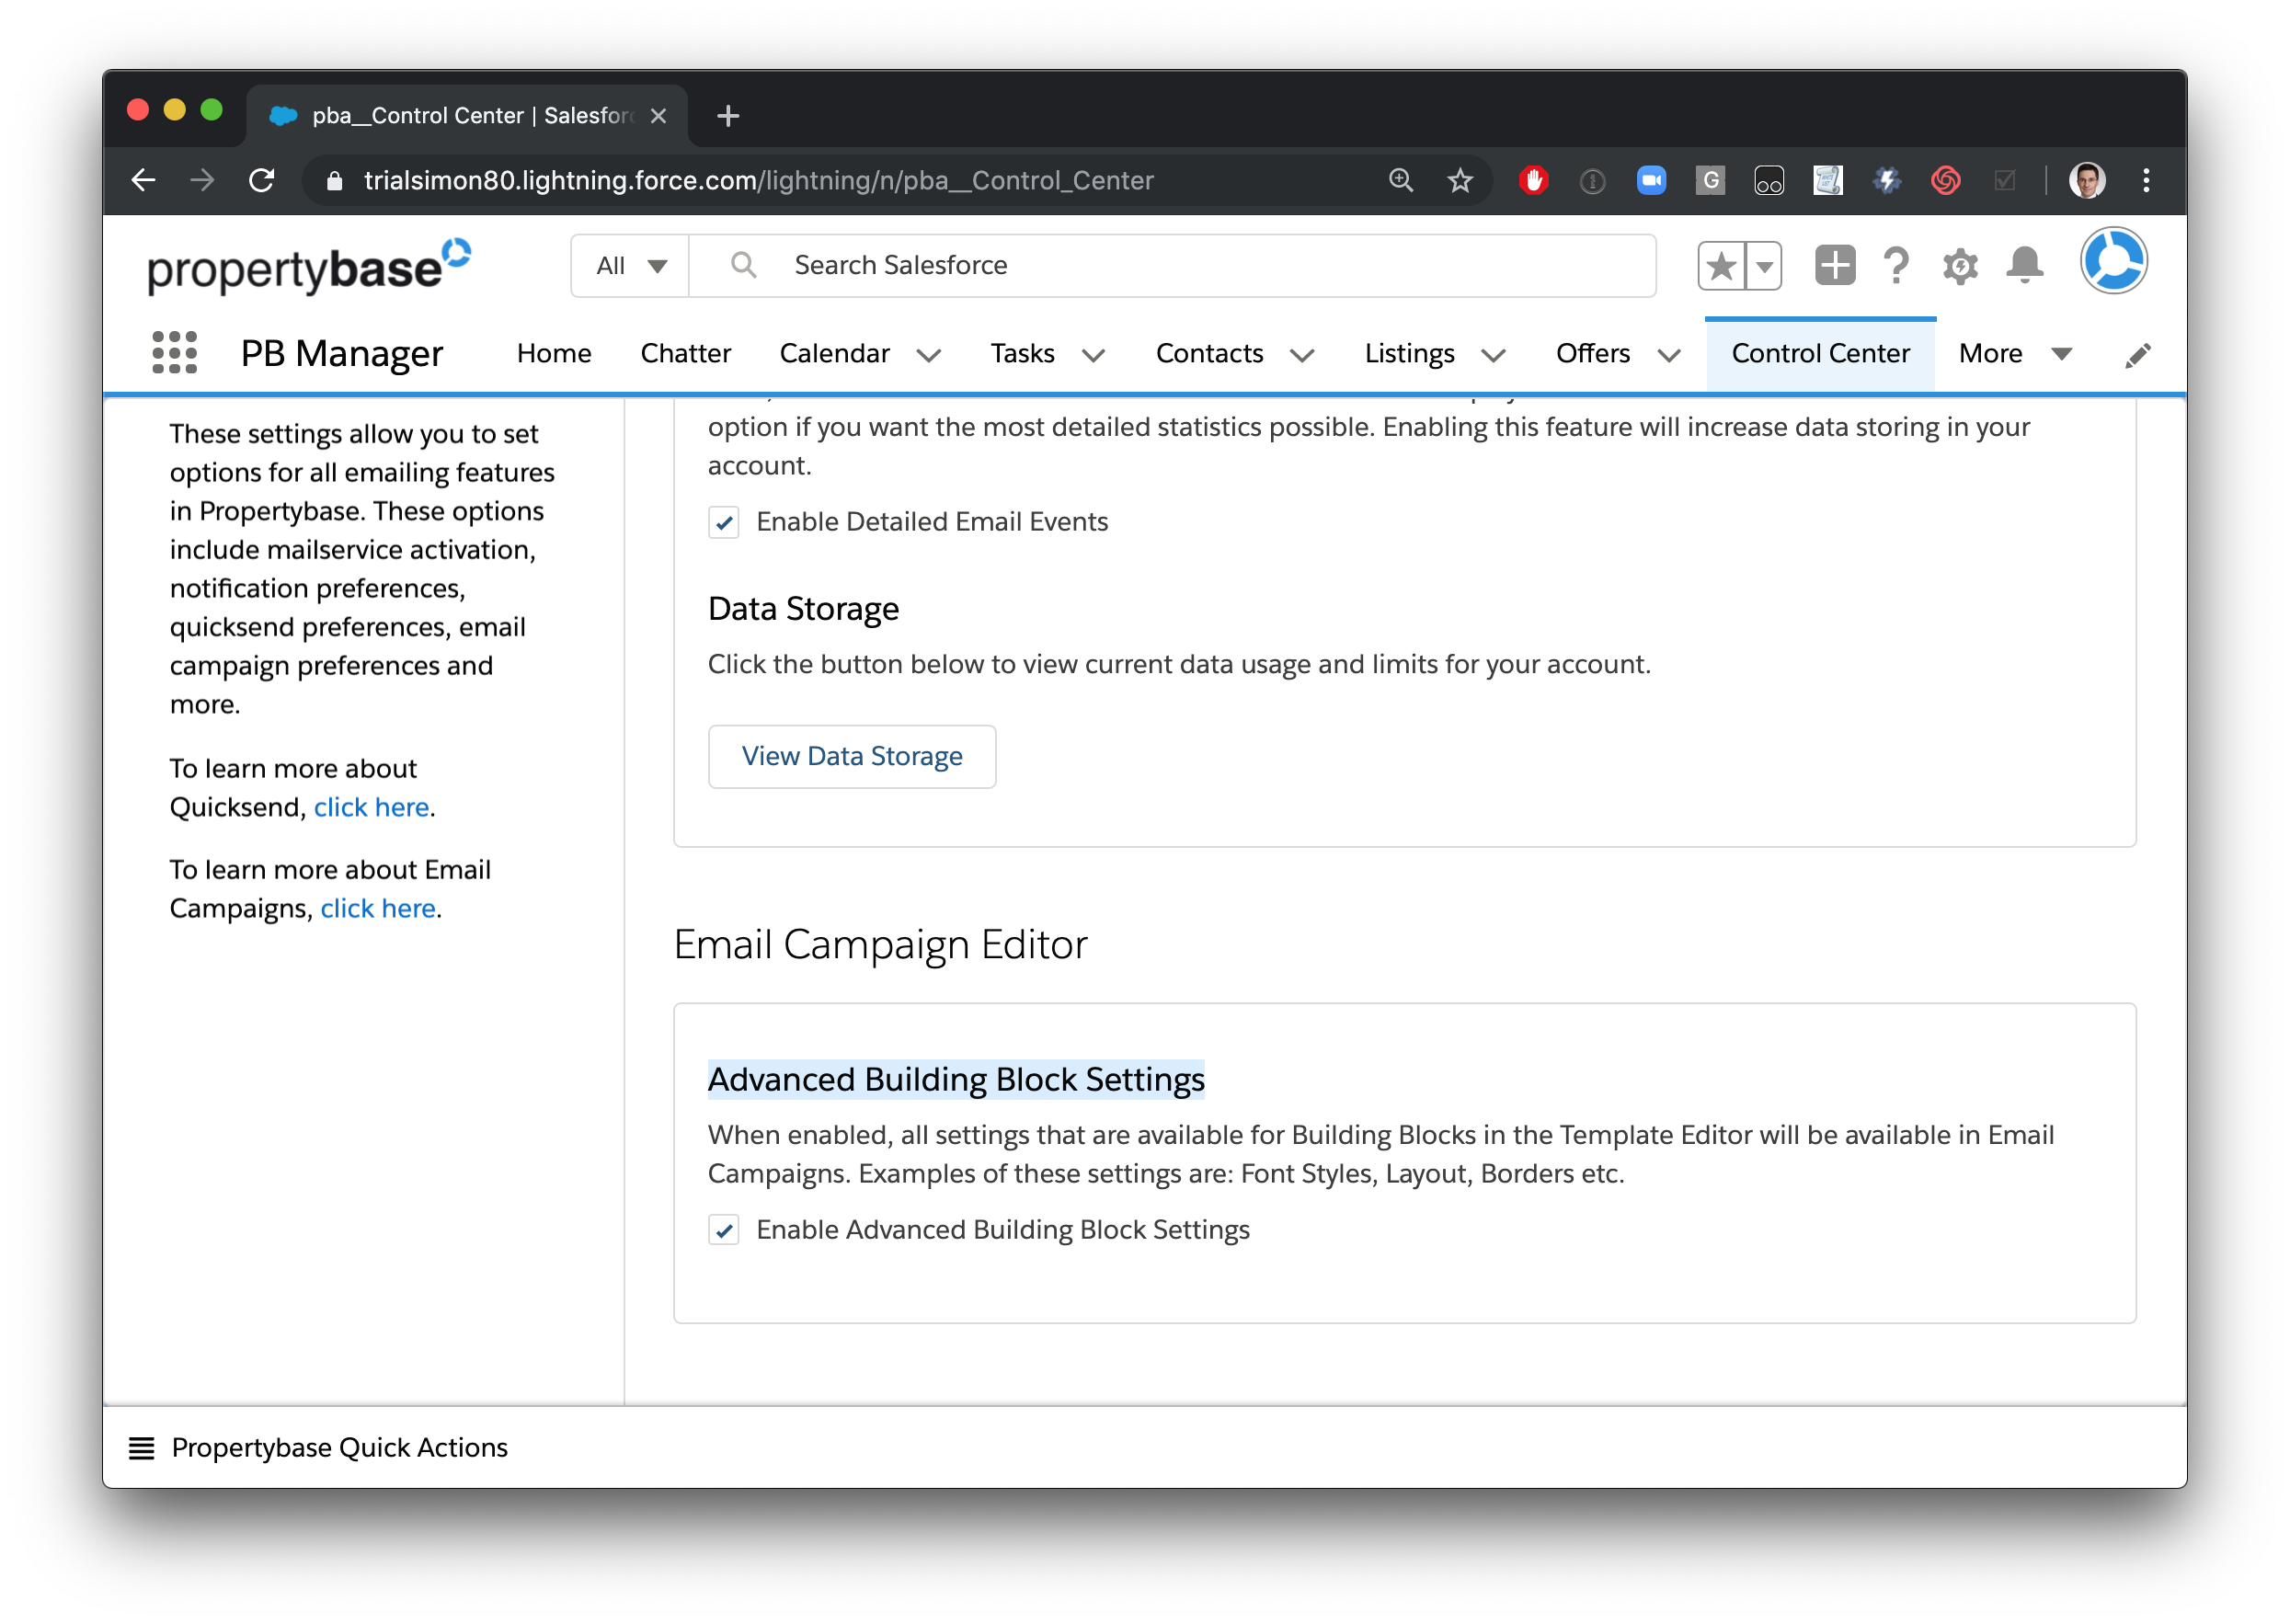The width and height of the screenshot is (2290, 1624).
Task: Open the All search scope dropdown
Action: pos(629,265)
